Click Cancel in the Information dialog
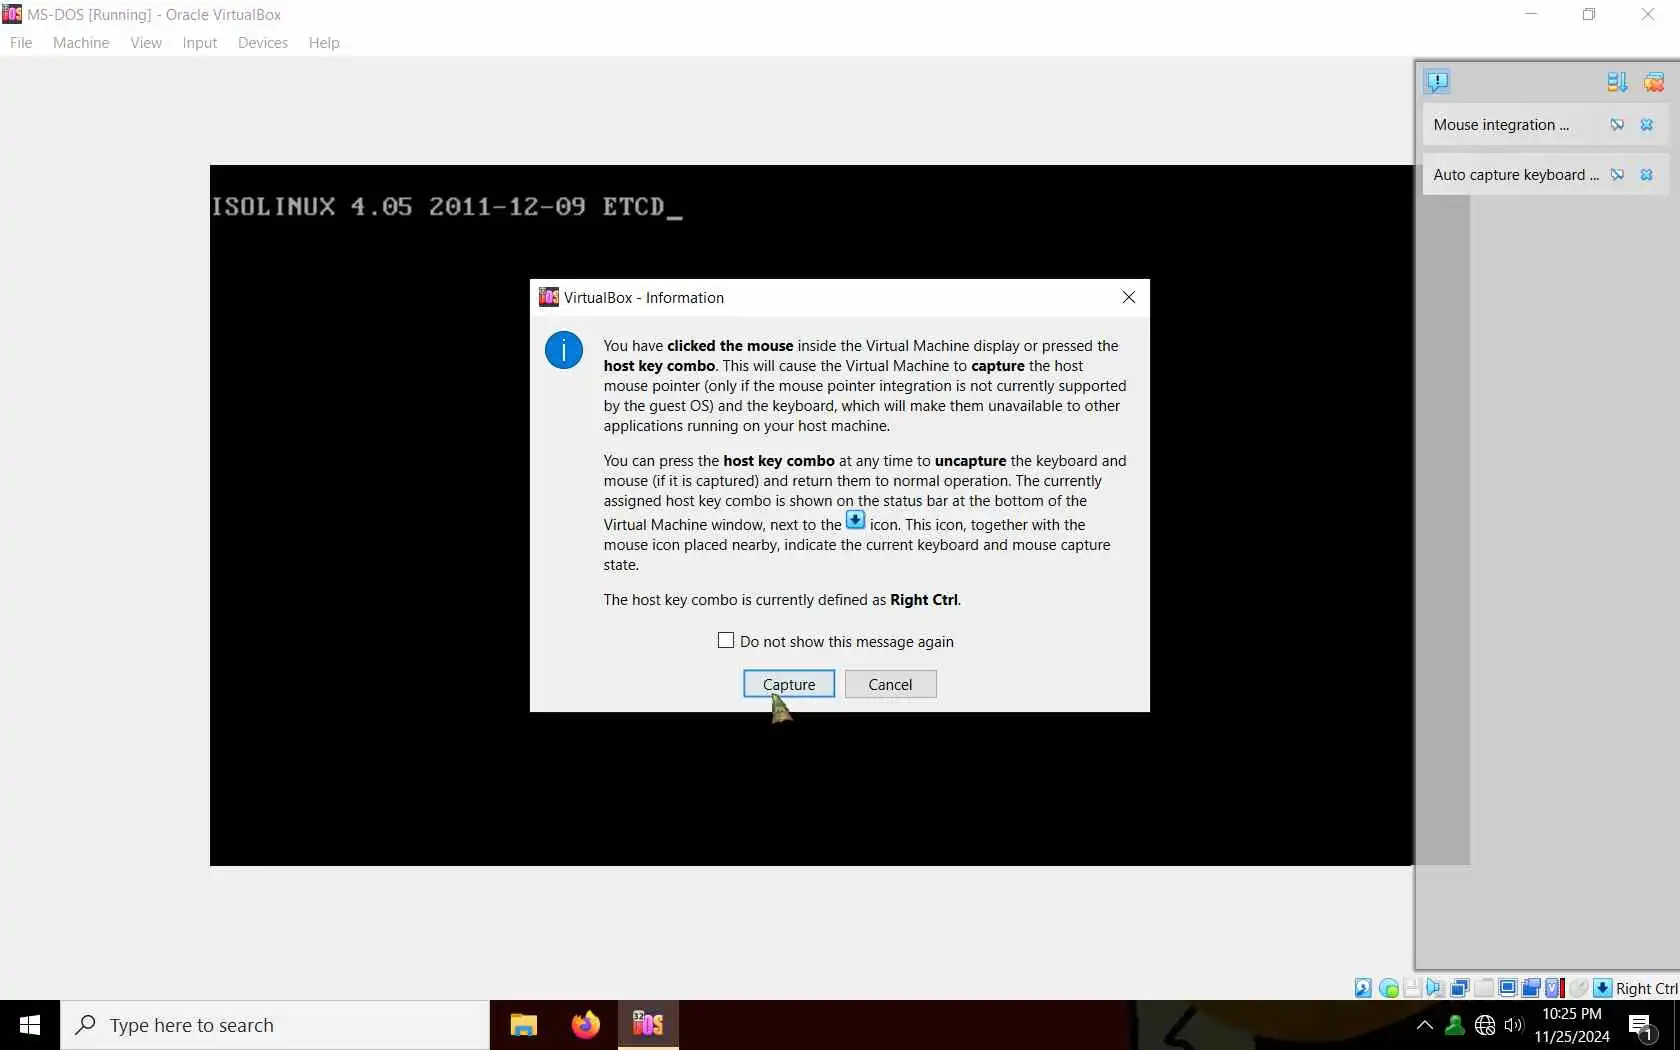 click(x=890, y=684)
